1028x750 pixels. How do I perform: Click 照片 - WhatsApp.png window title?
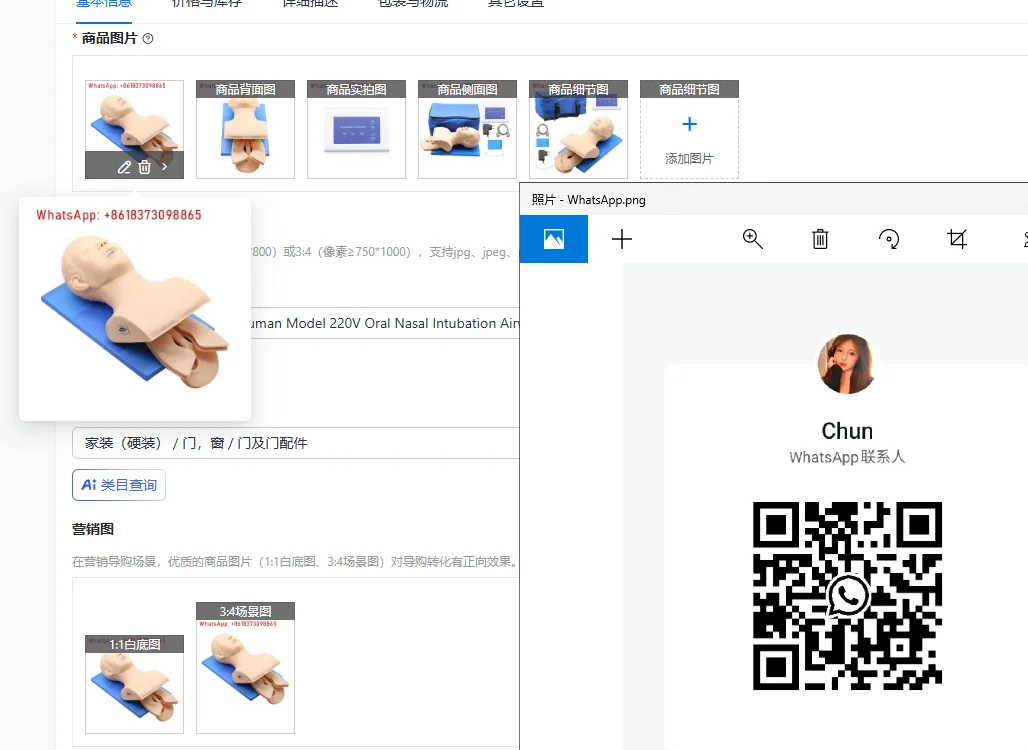coord(588,200)
